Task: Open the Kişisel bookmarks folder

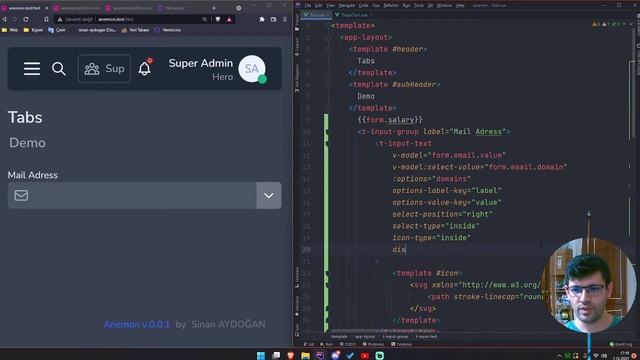Action: [33, 30]
